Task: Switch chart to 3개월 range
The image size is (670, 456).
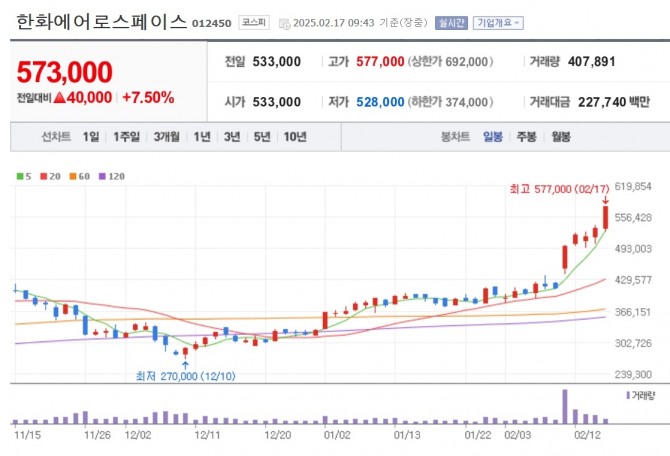Action: point(166,136)
